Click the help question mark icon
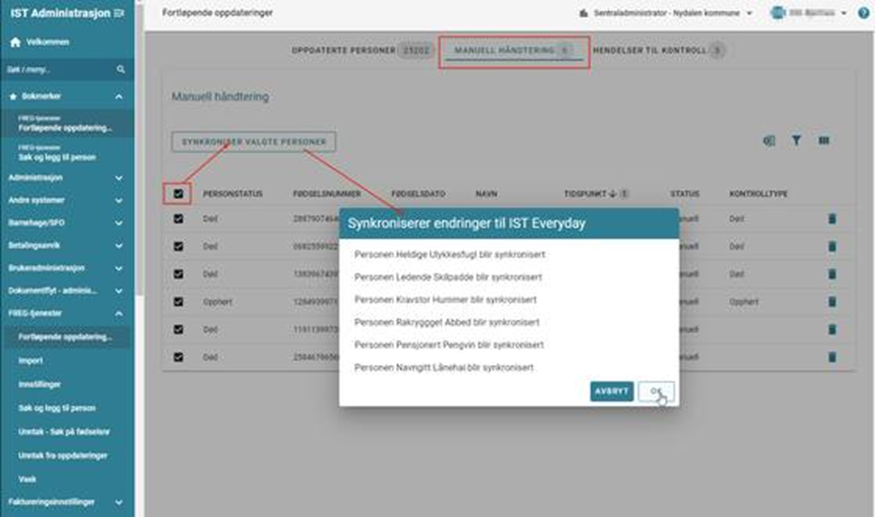 pyautogui.click(x=864, y=13)
